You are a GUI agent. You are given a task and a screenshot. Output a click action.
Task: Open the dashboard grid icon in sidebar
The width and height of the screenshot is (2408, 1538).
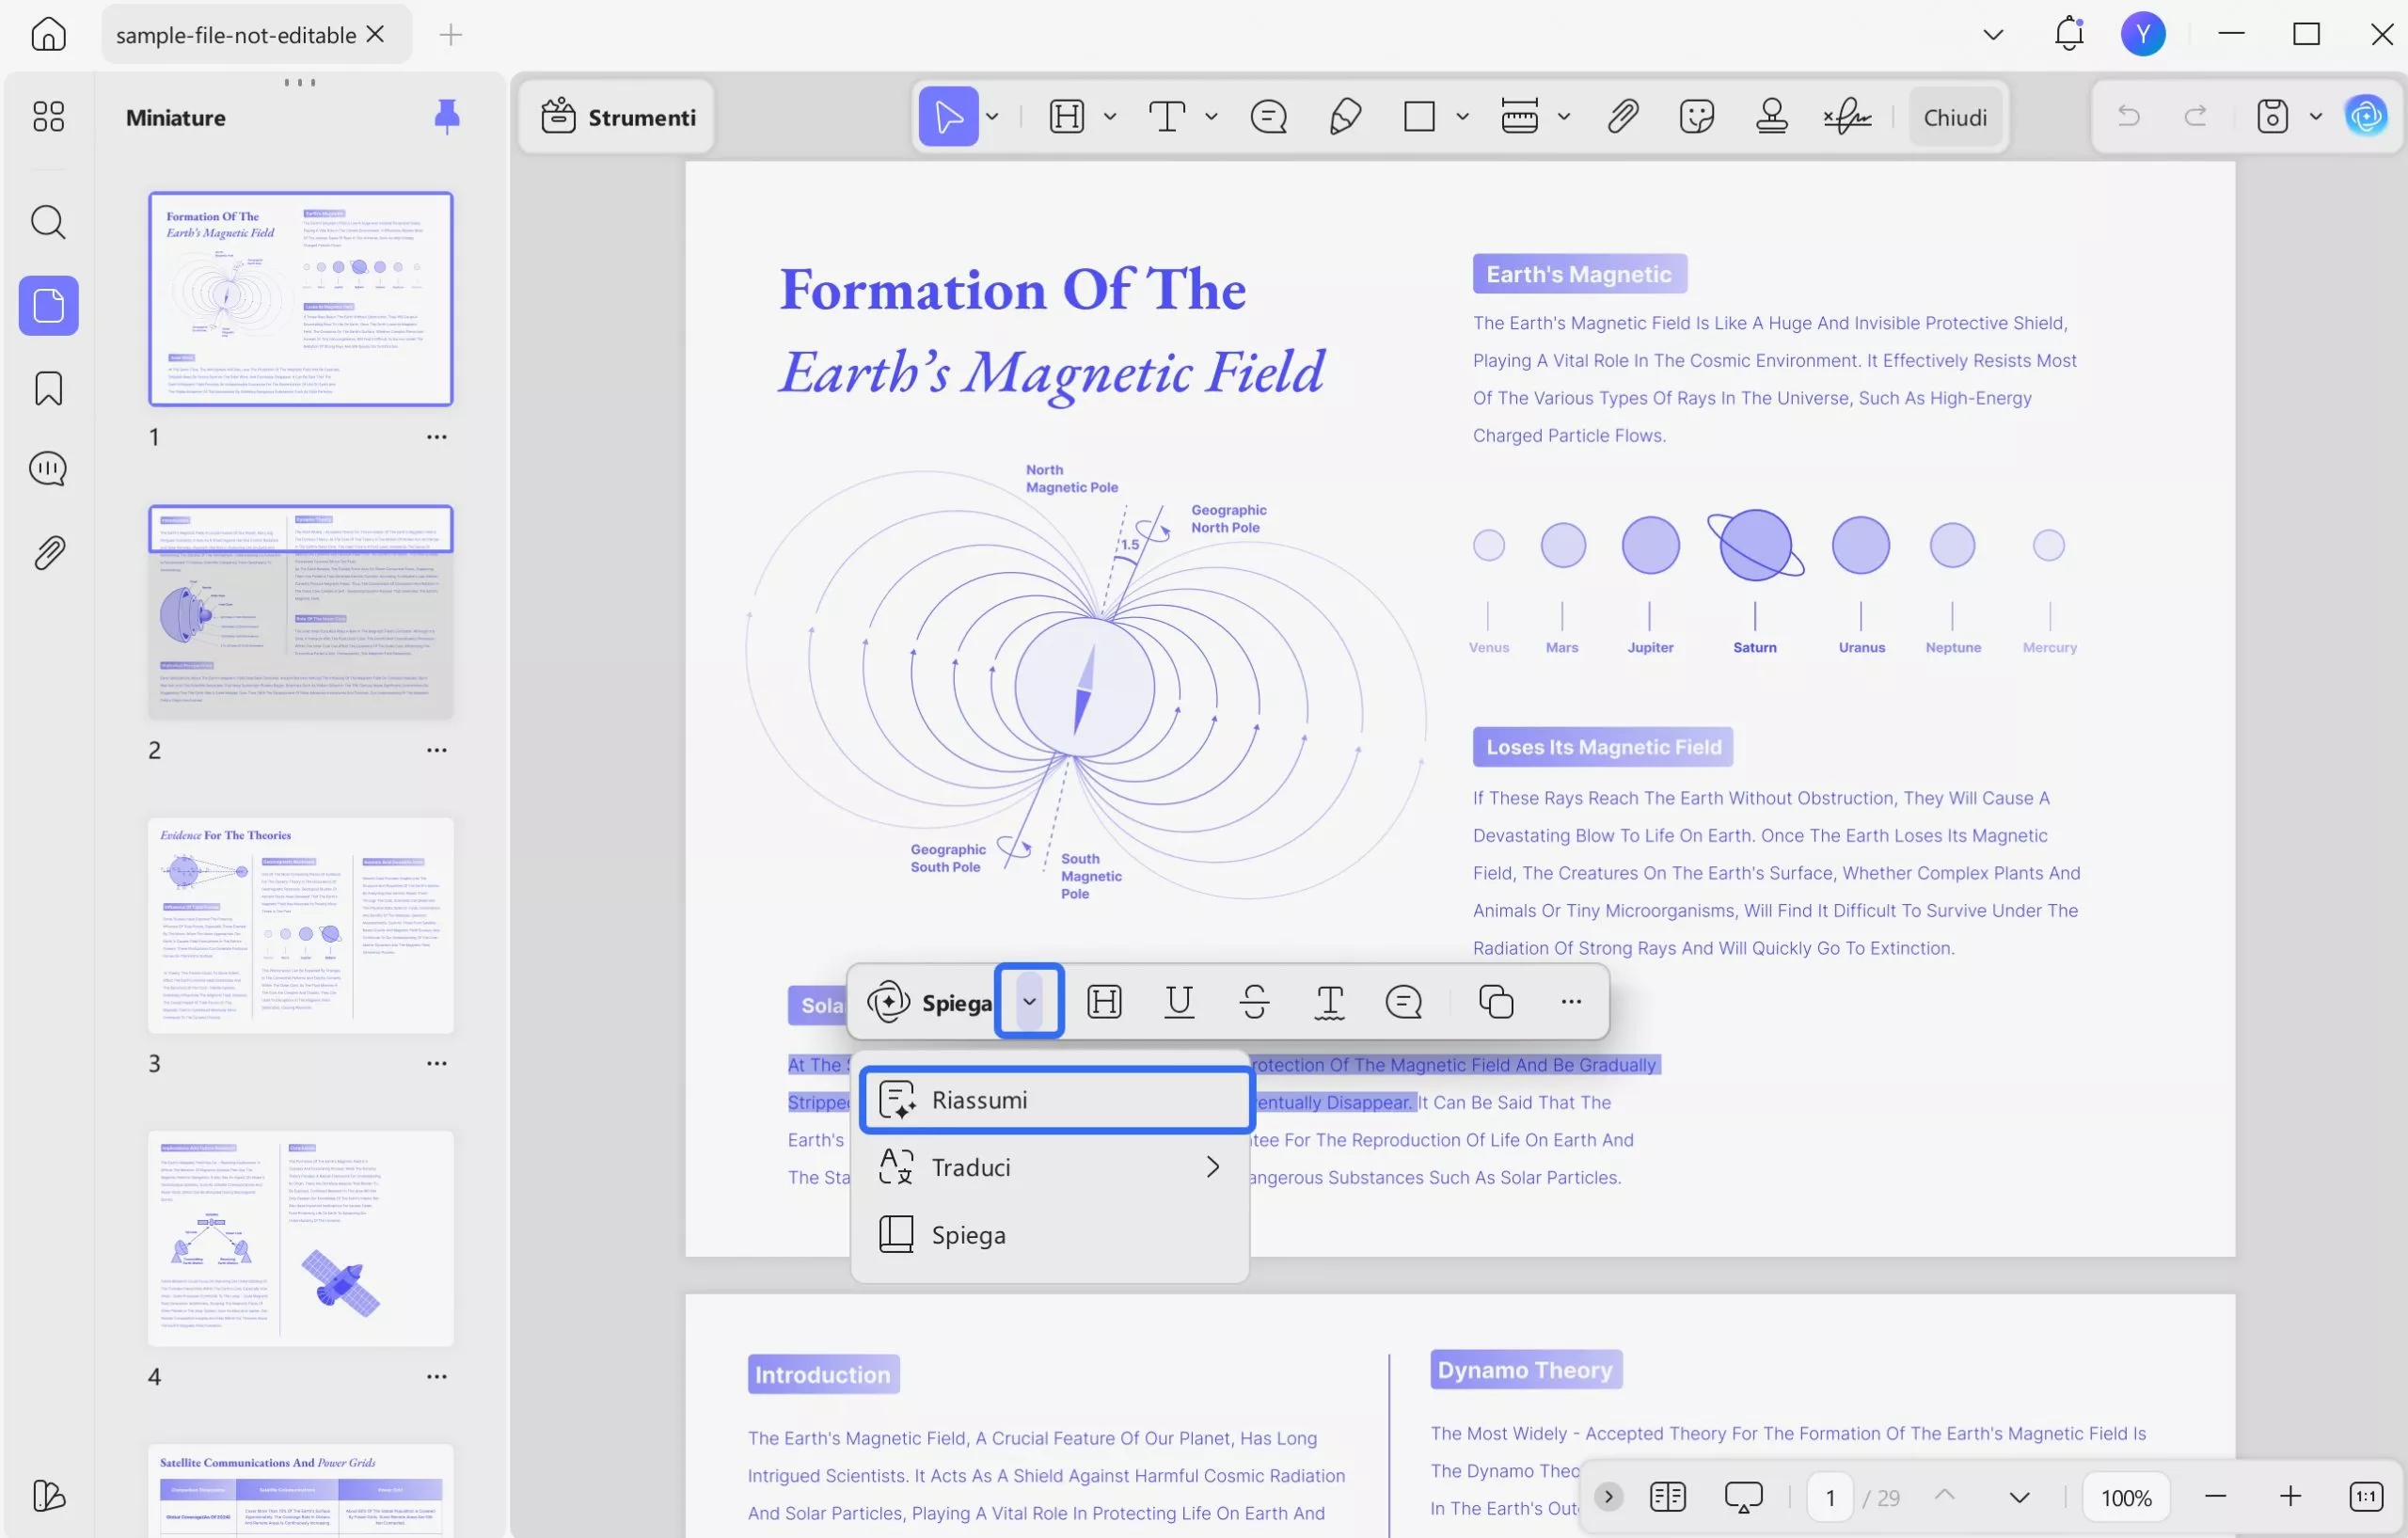tap(48, 117)
